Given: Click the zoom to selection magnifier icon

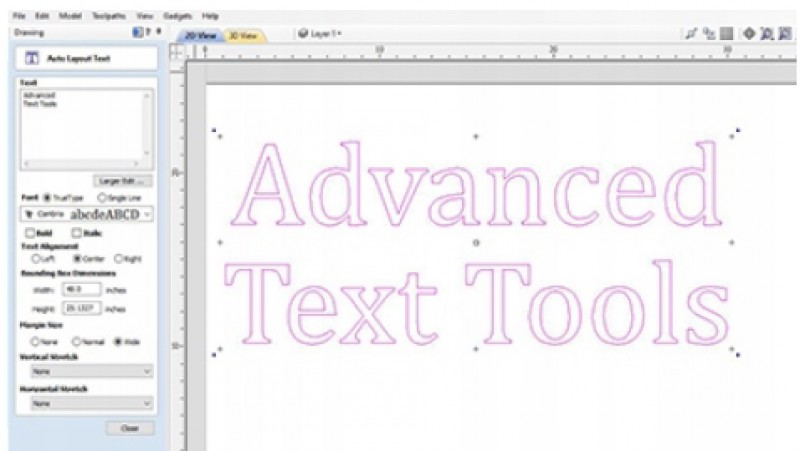Looking at the screenshot, I should coord(767,33).
